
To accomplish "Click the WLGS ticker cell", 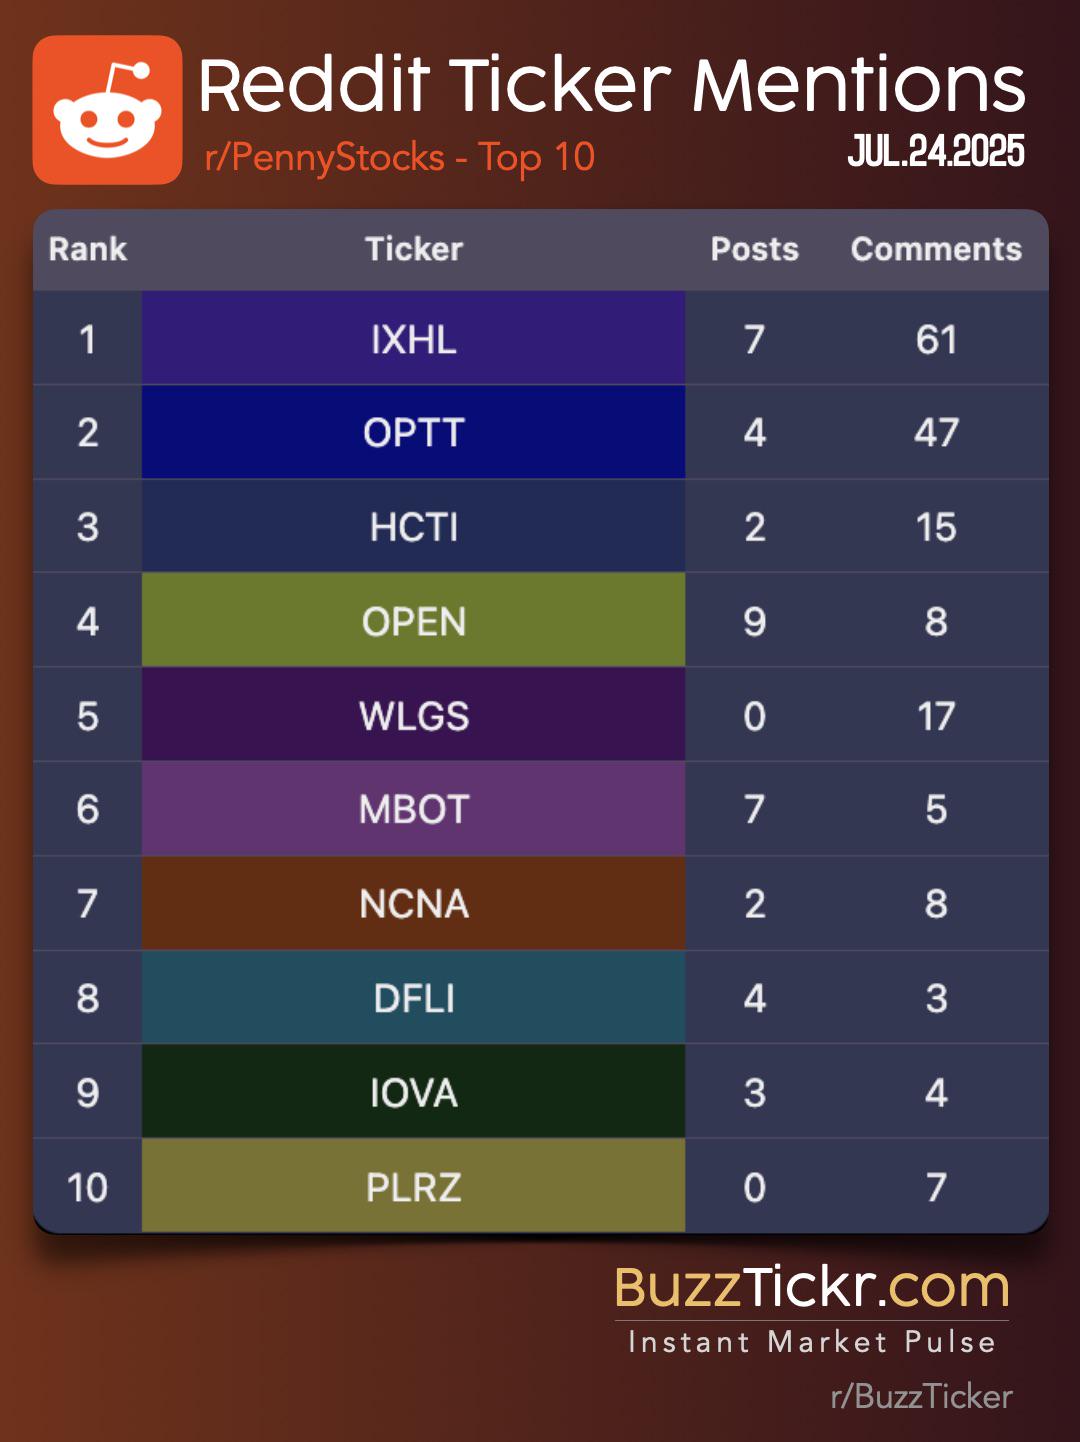I will [413, 715].
